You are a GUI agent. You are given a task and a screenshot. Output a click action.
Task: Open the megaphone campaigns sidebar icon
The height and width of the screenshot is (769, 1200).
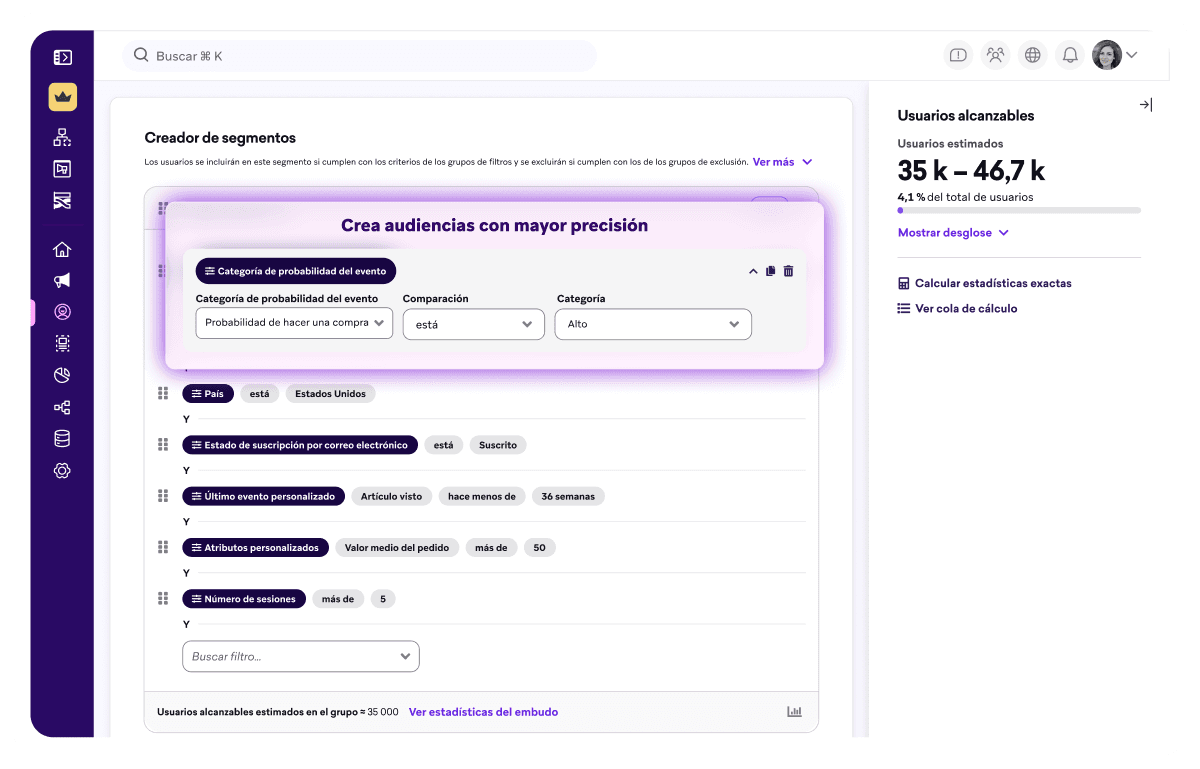point(62,281)
